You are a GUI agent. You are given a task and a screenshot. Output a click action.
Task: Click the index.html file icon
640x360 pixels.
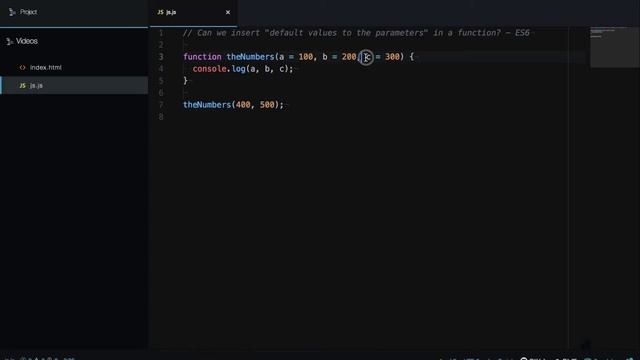click(x=22, y=67)
